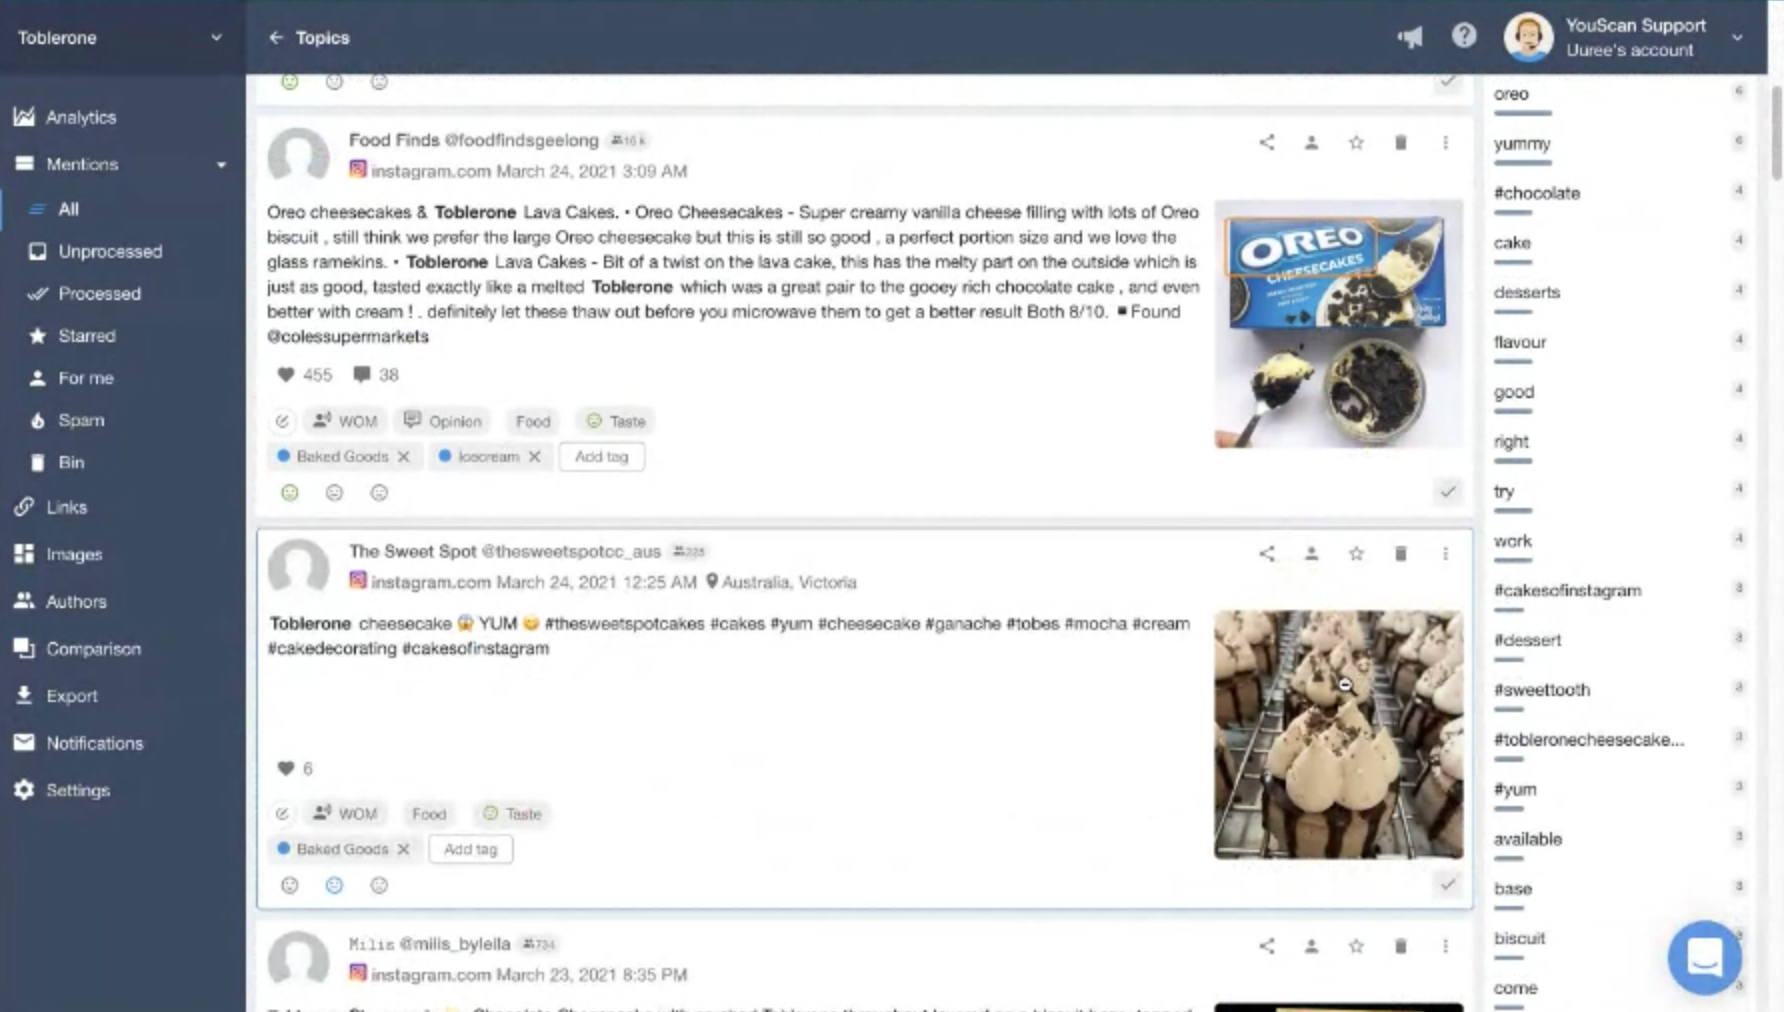Go back using Topics arrow
The width and height of the screenshot is (1784, 1012).
click(276, 37)
